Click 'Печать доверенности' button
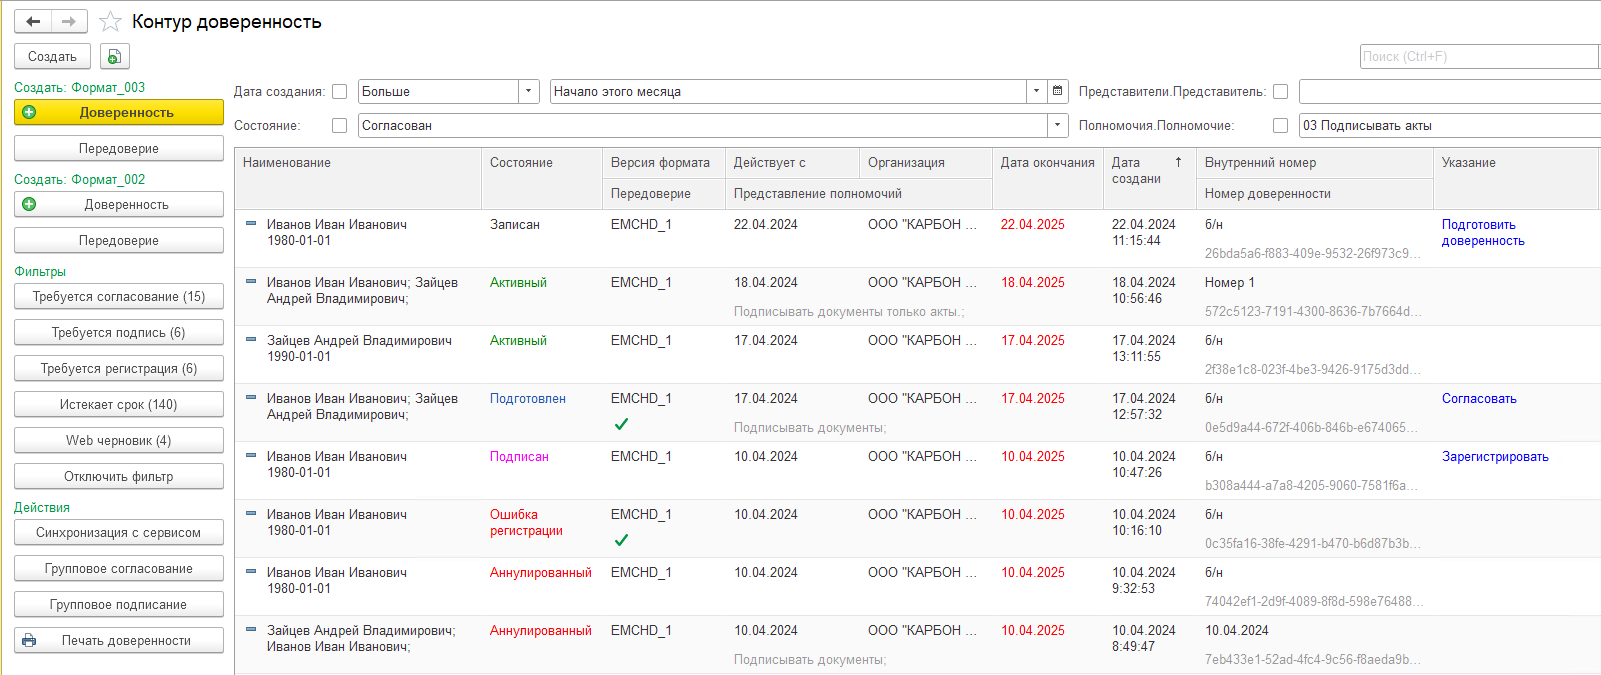This screenshot has width=1601, height=675. (119, 640)
